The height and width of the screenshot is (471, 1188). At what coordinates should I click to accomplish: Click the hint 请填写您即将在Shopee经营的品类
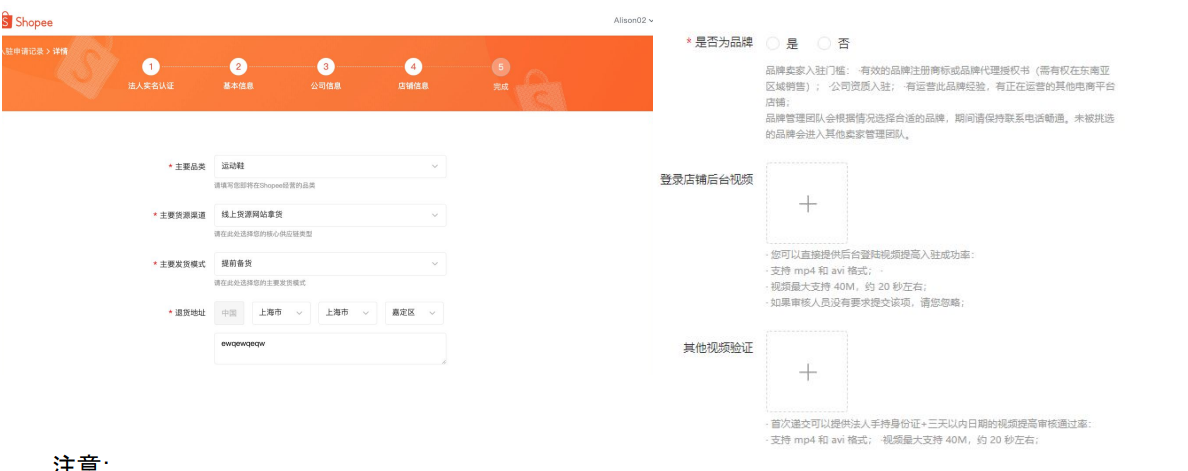coord(264,186)
